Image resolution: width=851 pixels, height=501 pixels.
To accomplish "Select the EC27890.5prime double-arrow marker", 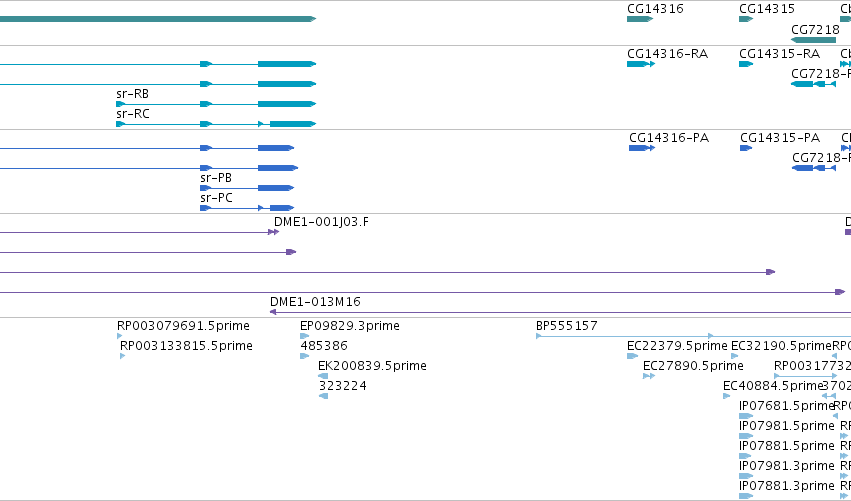I will point(649,376).
